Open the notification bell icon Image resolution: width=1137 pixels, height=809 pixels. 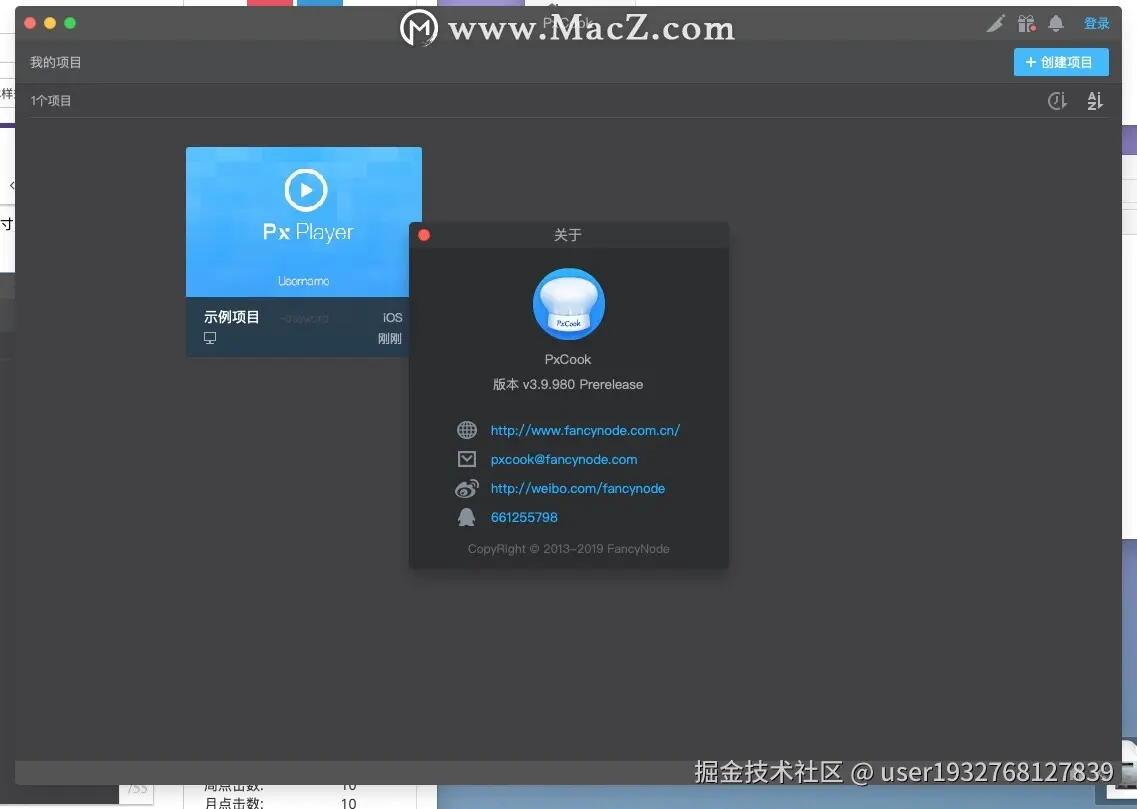1056,23
